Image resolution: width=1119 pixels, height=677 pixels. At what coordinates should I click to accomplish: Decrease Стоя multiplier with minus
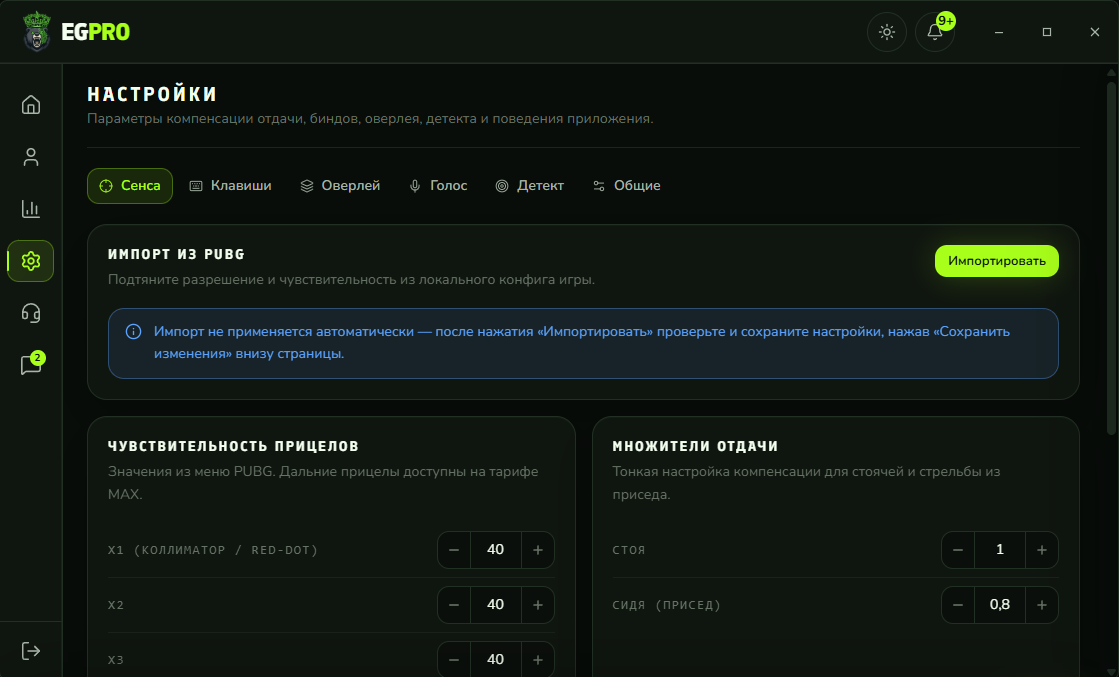pos(958,550)
